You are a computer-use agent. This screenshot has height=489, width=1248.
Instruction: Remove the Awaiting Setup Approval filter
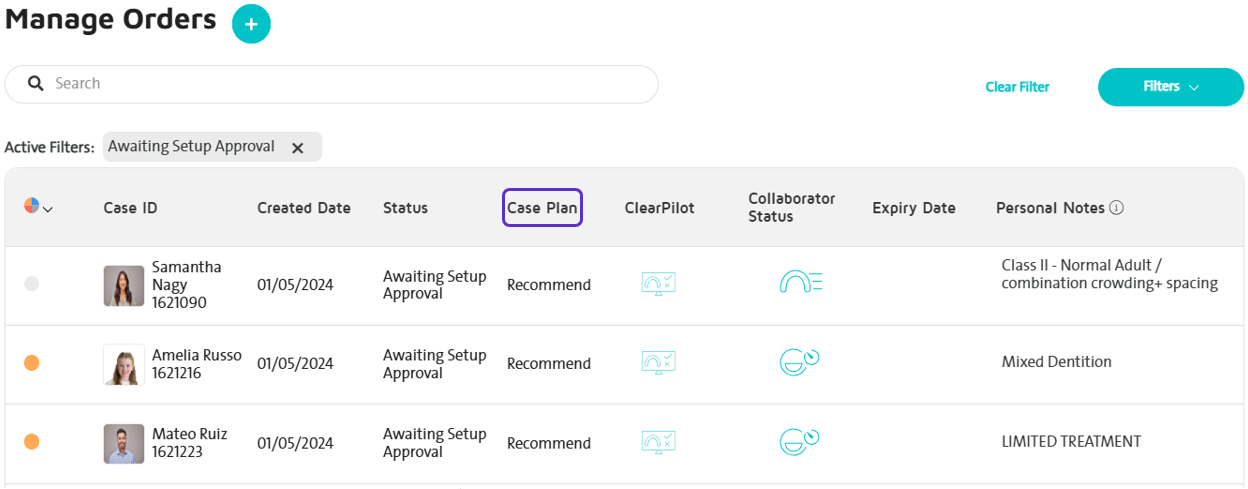click(297, 147)
